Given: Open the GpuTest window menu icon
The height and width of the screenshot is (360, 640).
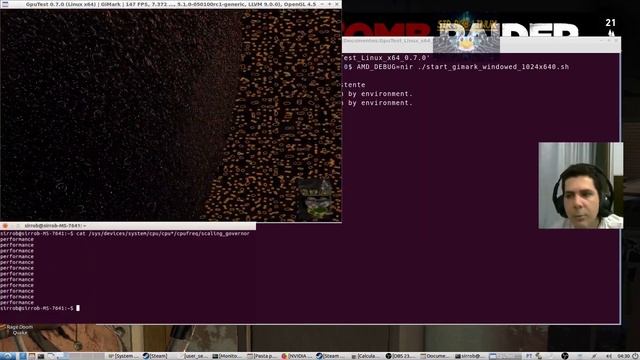Looking at the screenshot, I should [5, 4].
